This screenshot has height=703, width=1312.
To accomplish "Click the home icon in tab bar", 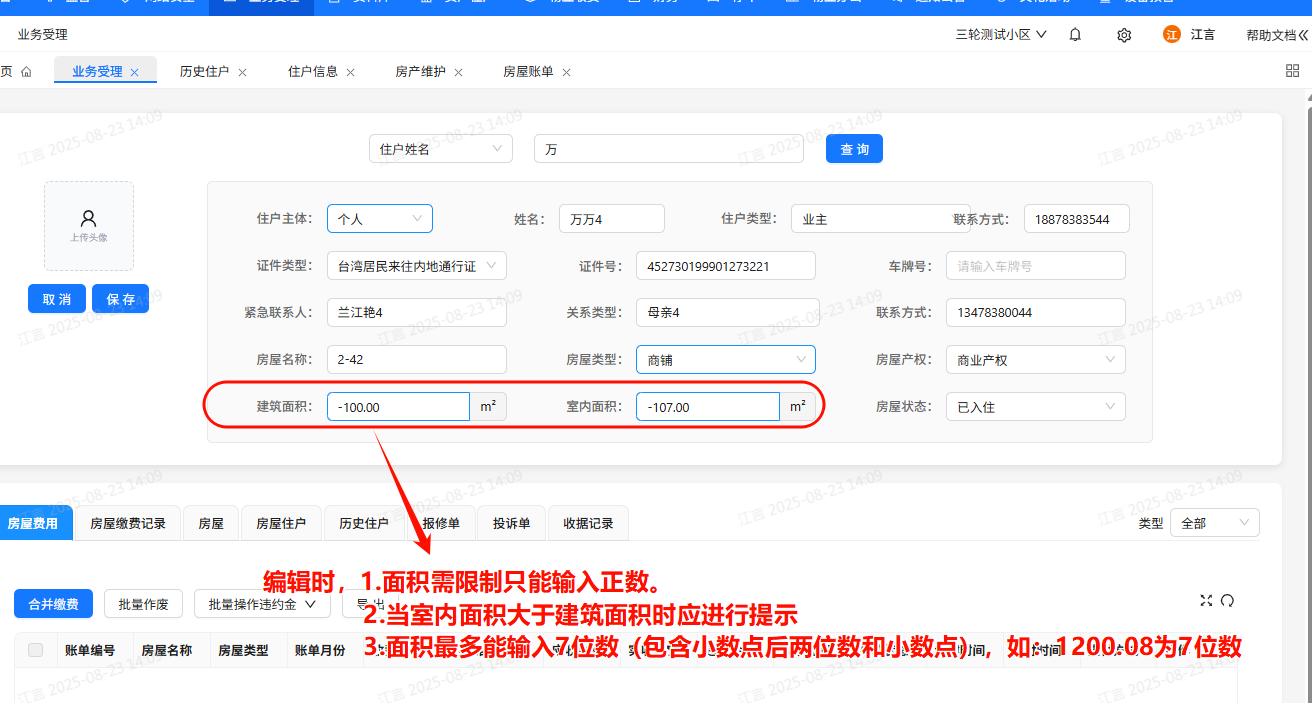I will (26, 72).
